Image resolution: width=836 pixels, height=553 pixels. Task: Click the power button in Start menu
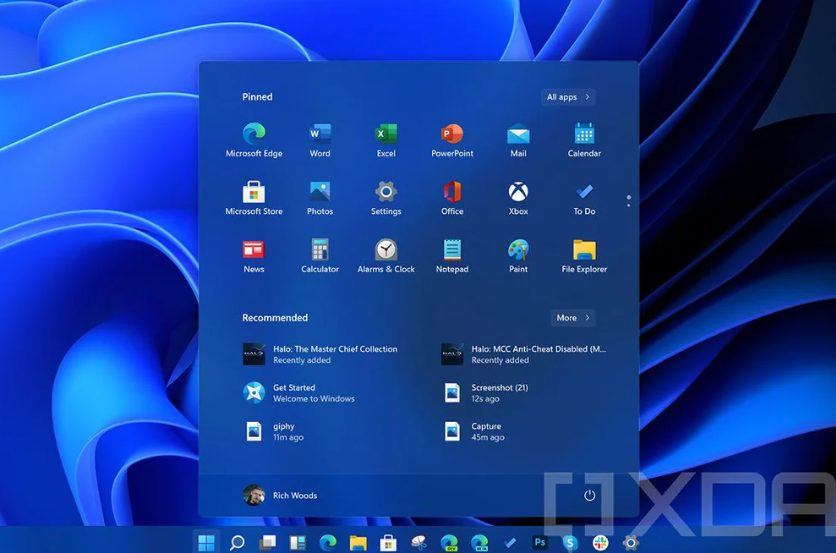coord(589,495)
